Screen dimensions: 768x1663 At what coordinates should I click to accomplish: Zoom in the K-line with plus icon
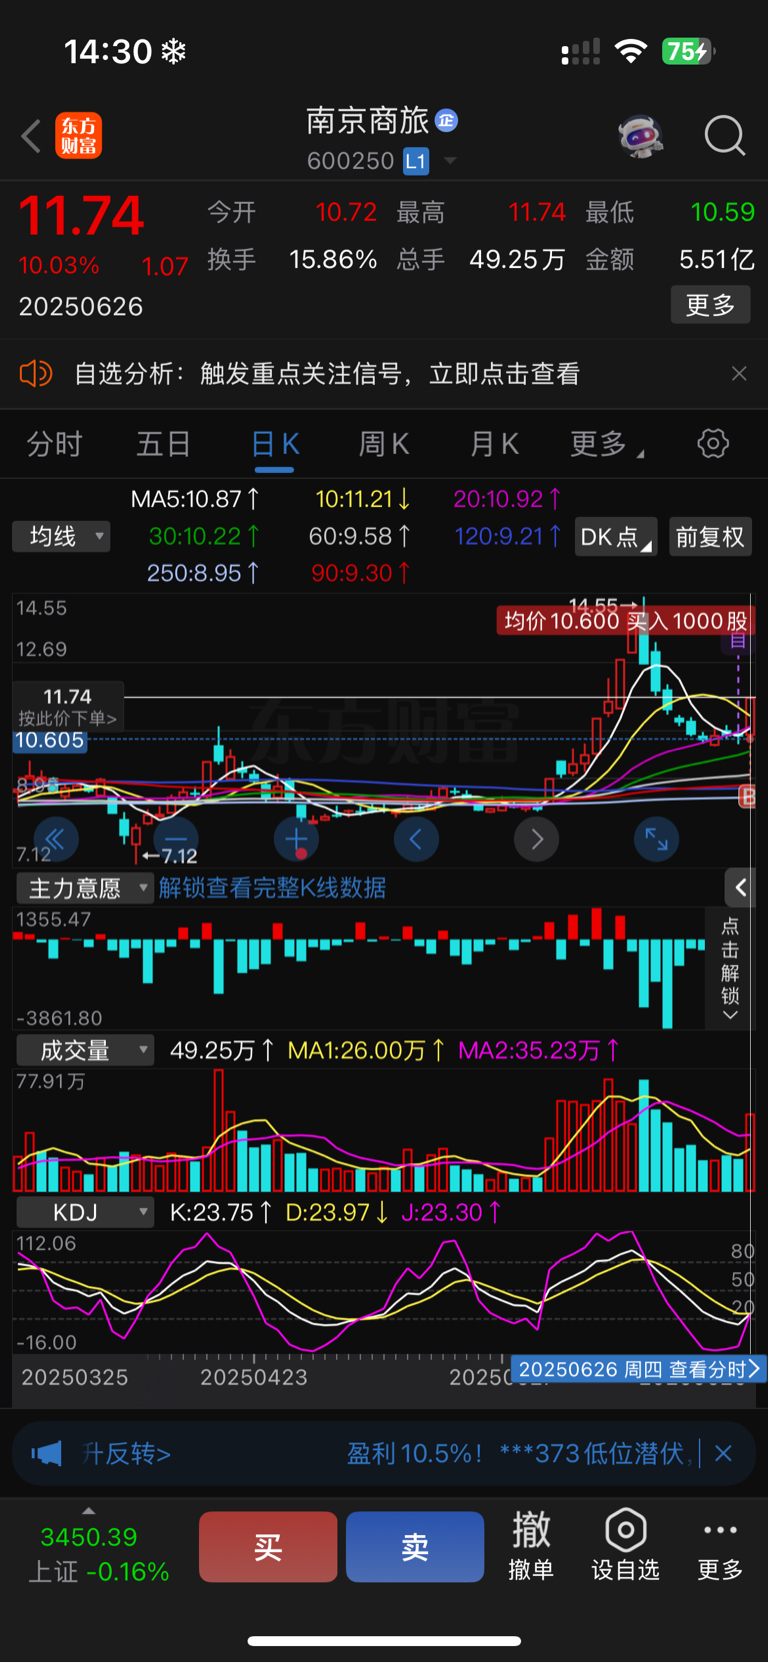pos(296,839)
